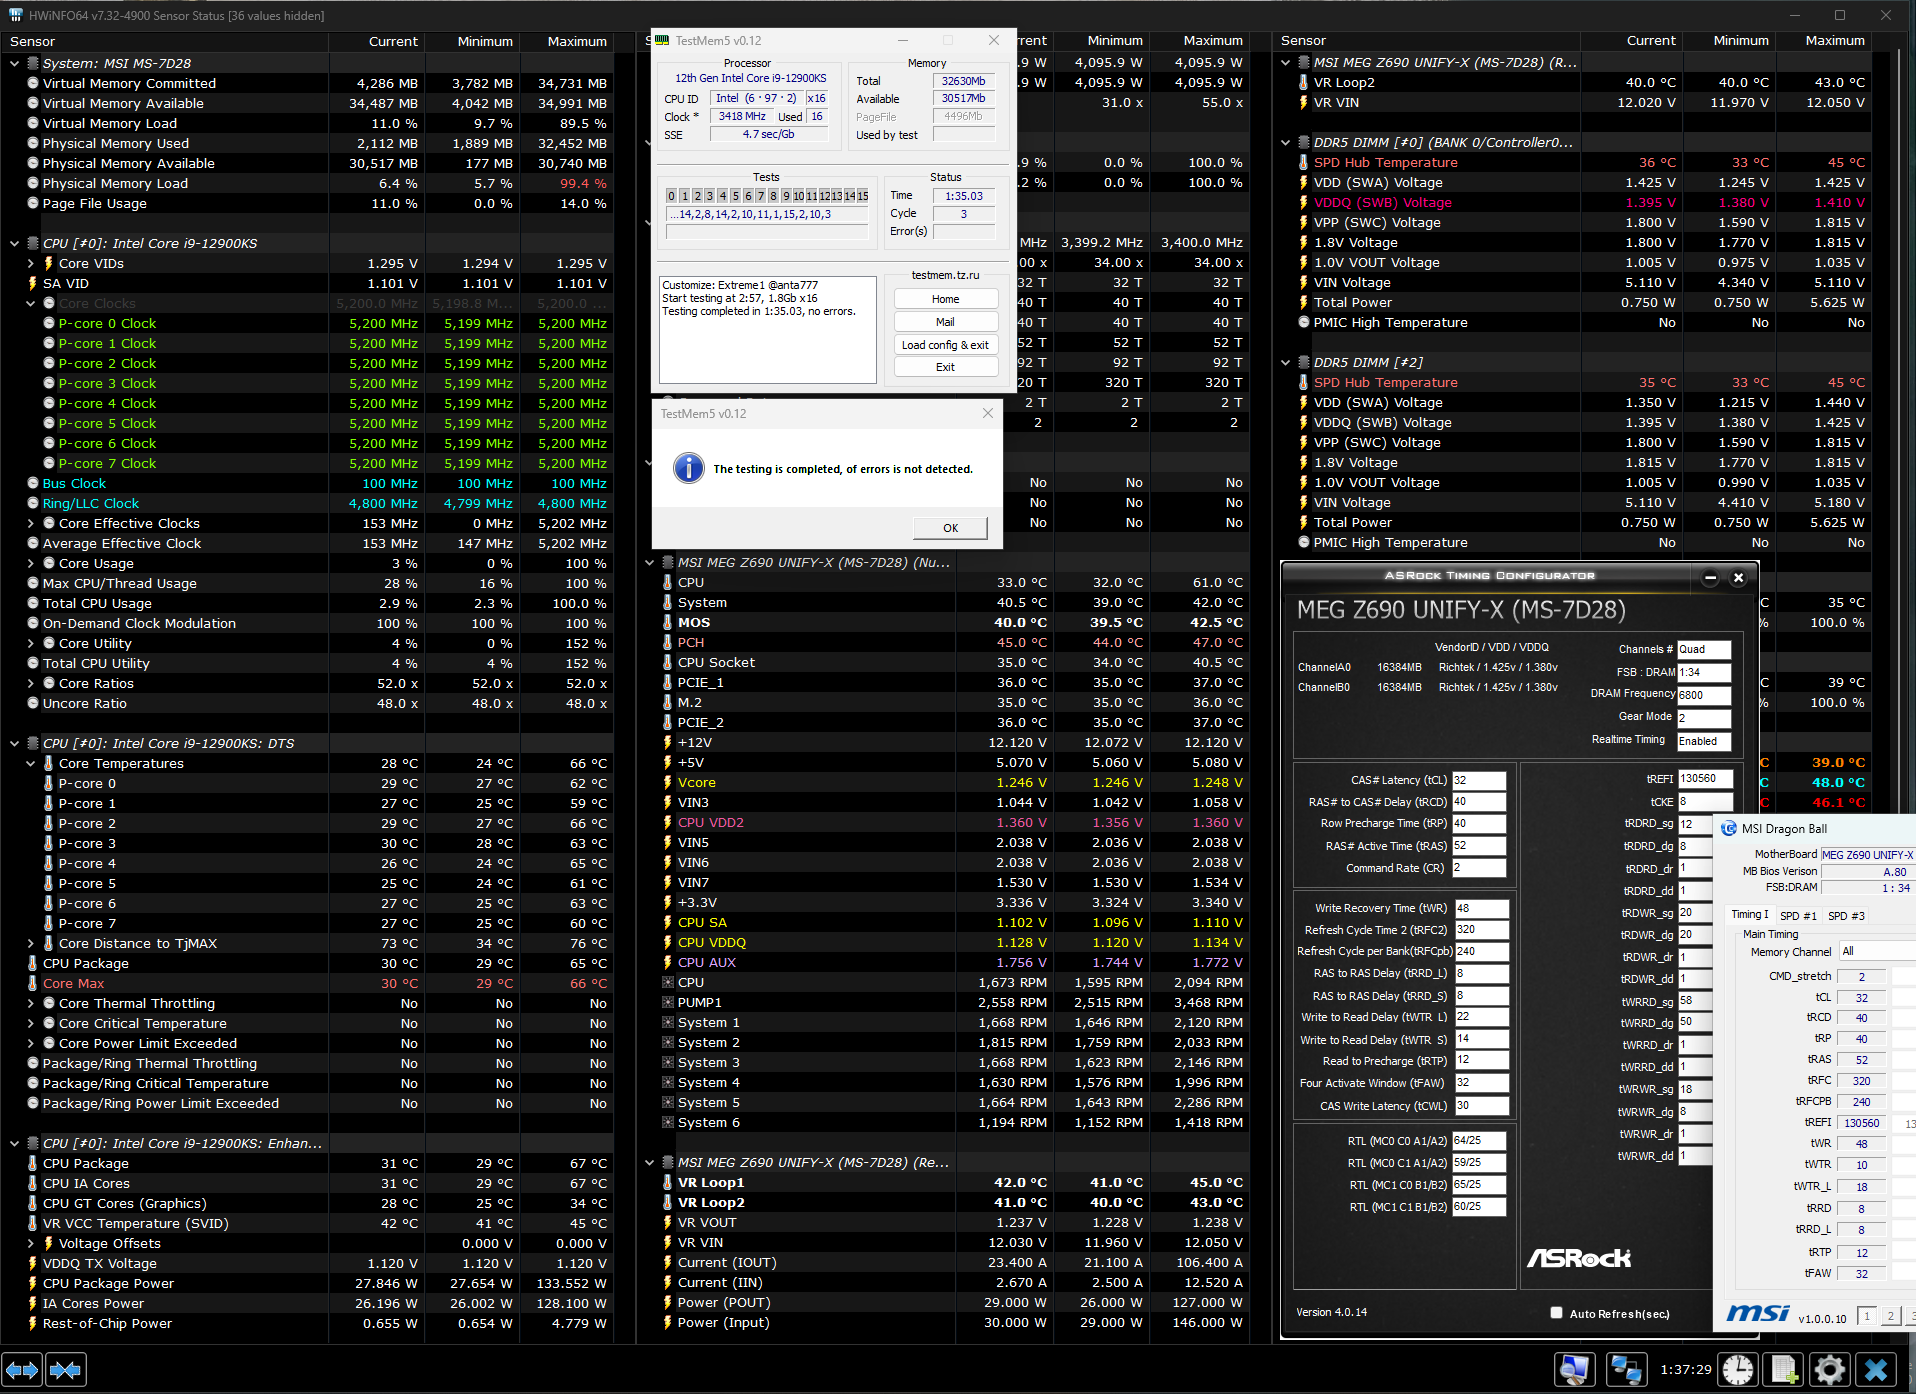Click the log file document icon in HWiNFO toolbar
This screenshot has height=1394, width=1916.
tap(1783, 1369)
